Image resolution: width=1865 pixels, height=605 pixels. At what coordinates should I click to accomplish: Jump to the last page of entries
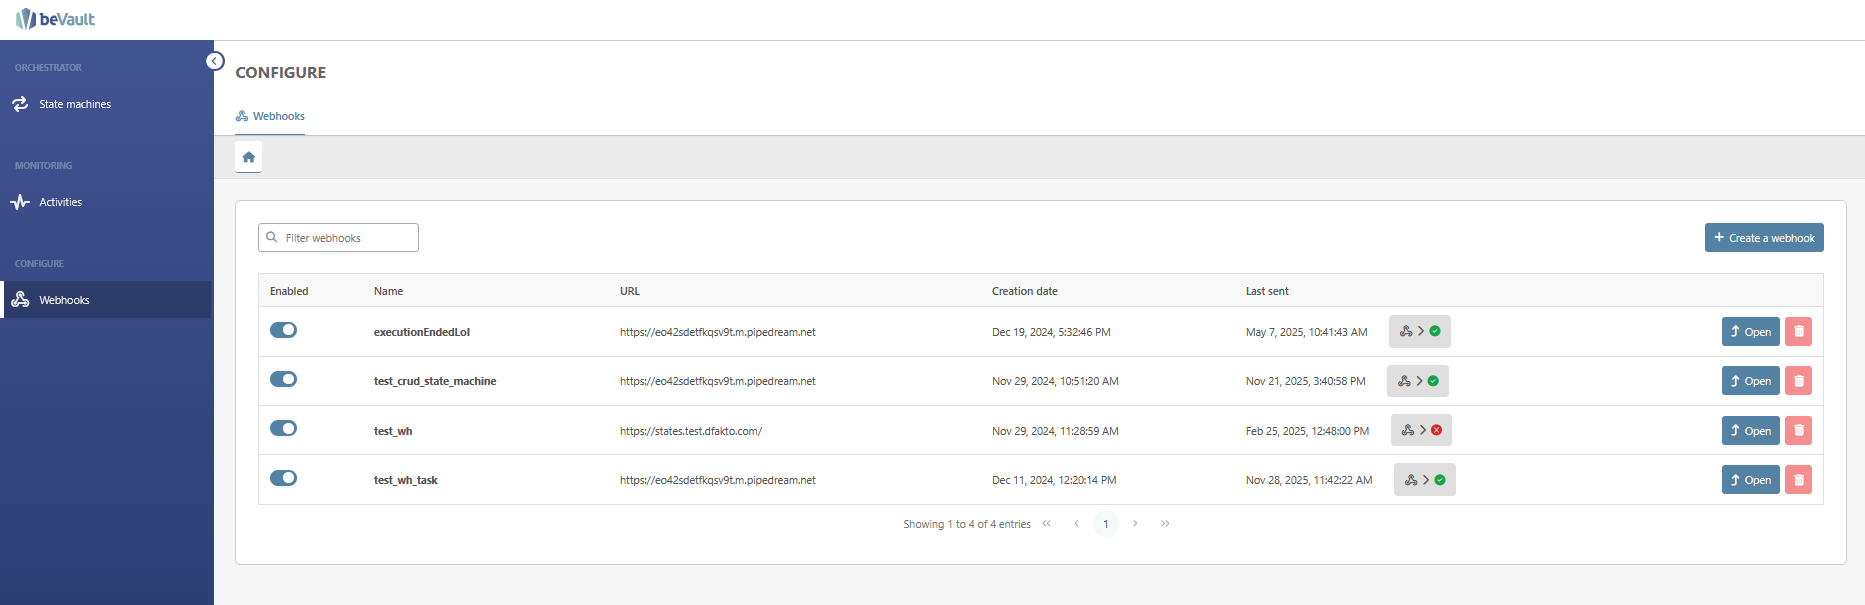1165,524
